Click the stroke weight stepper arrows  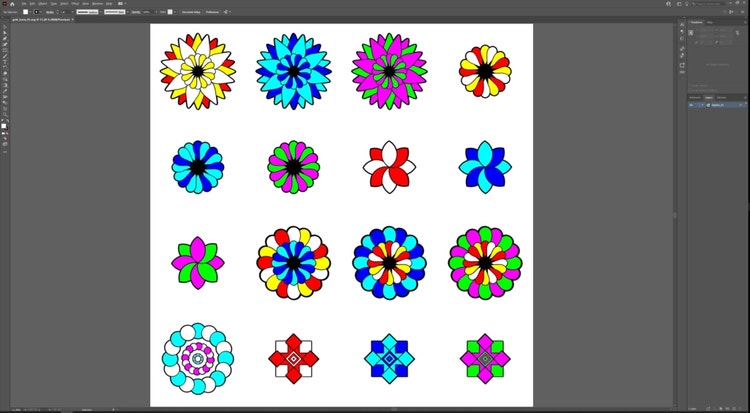coord(57,11)
